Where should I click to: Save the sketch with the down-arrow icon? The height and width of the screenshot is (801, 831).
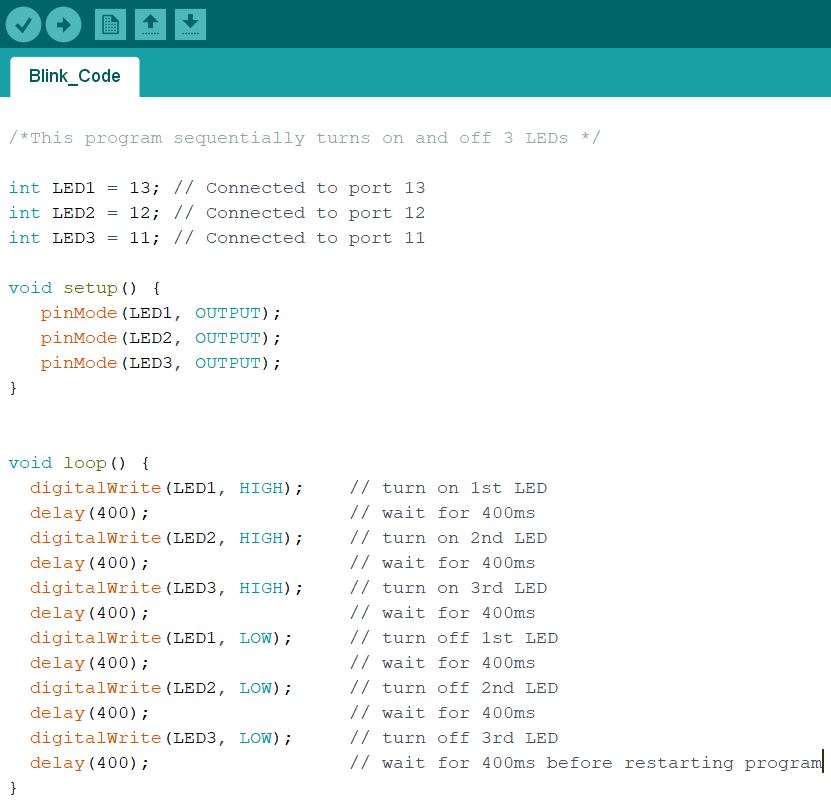(190, 24)
